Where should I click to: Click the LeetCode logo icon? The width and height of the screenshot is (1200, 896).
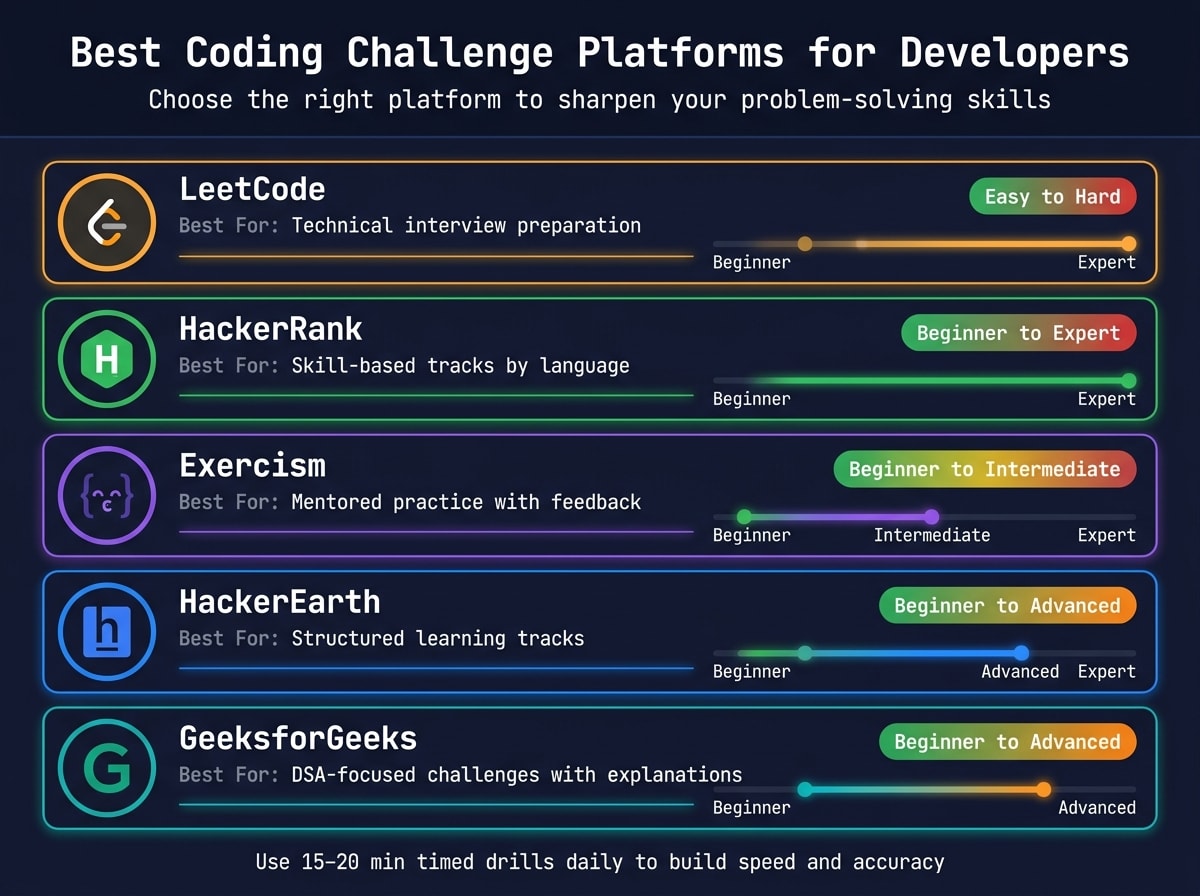click(x=107, y=222)
